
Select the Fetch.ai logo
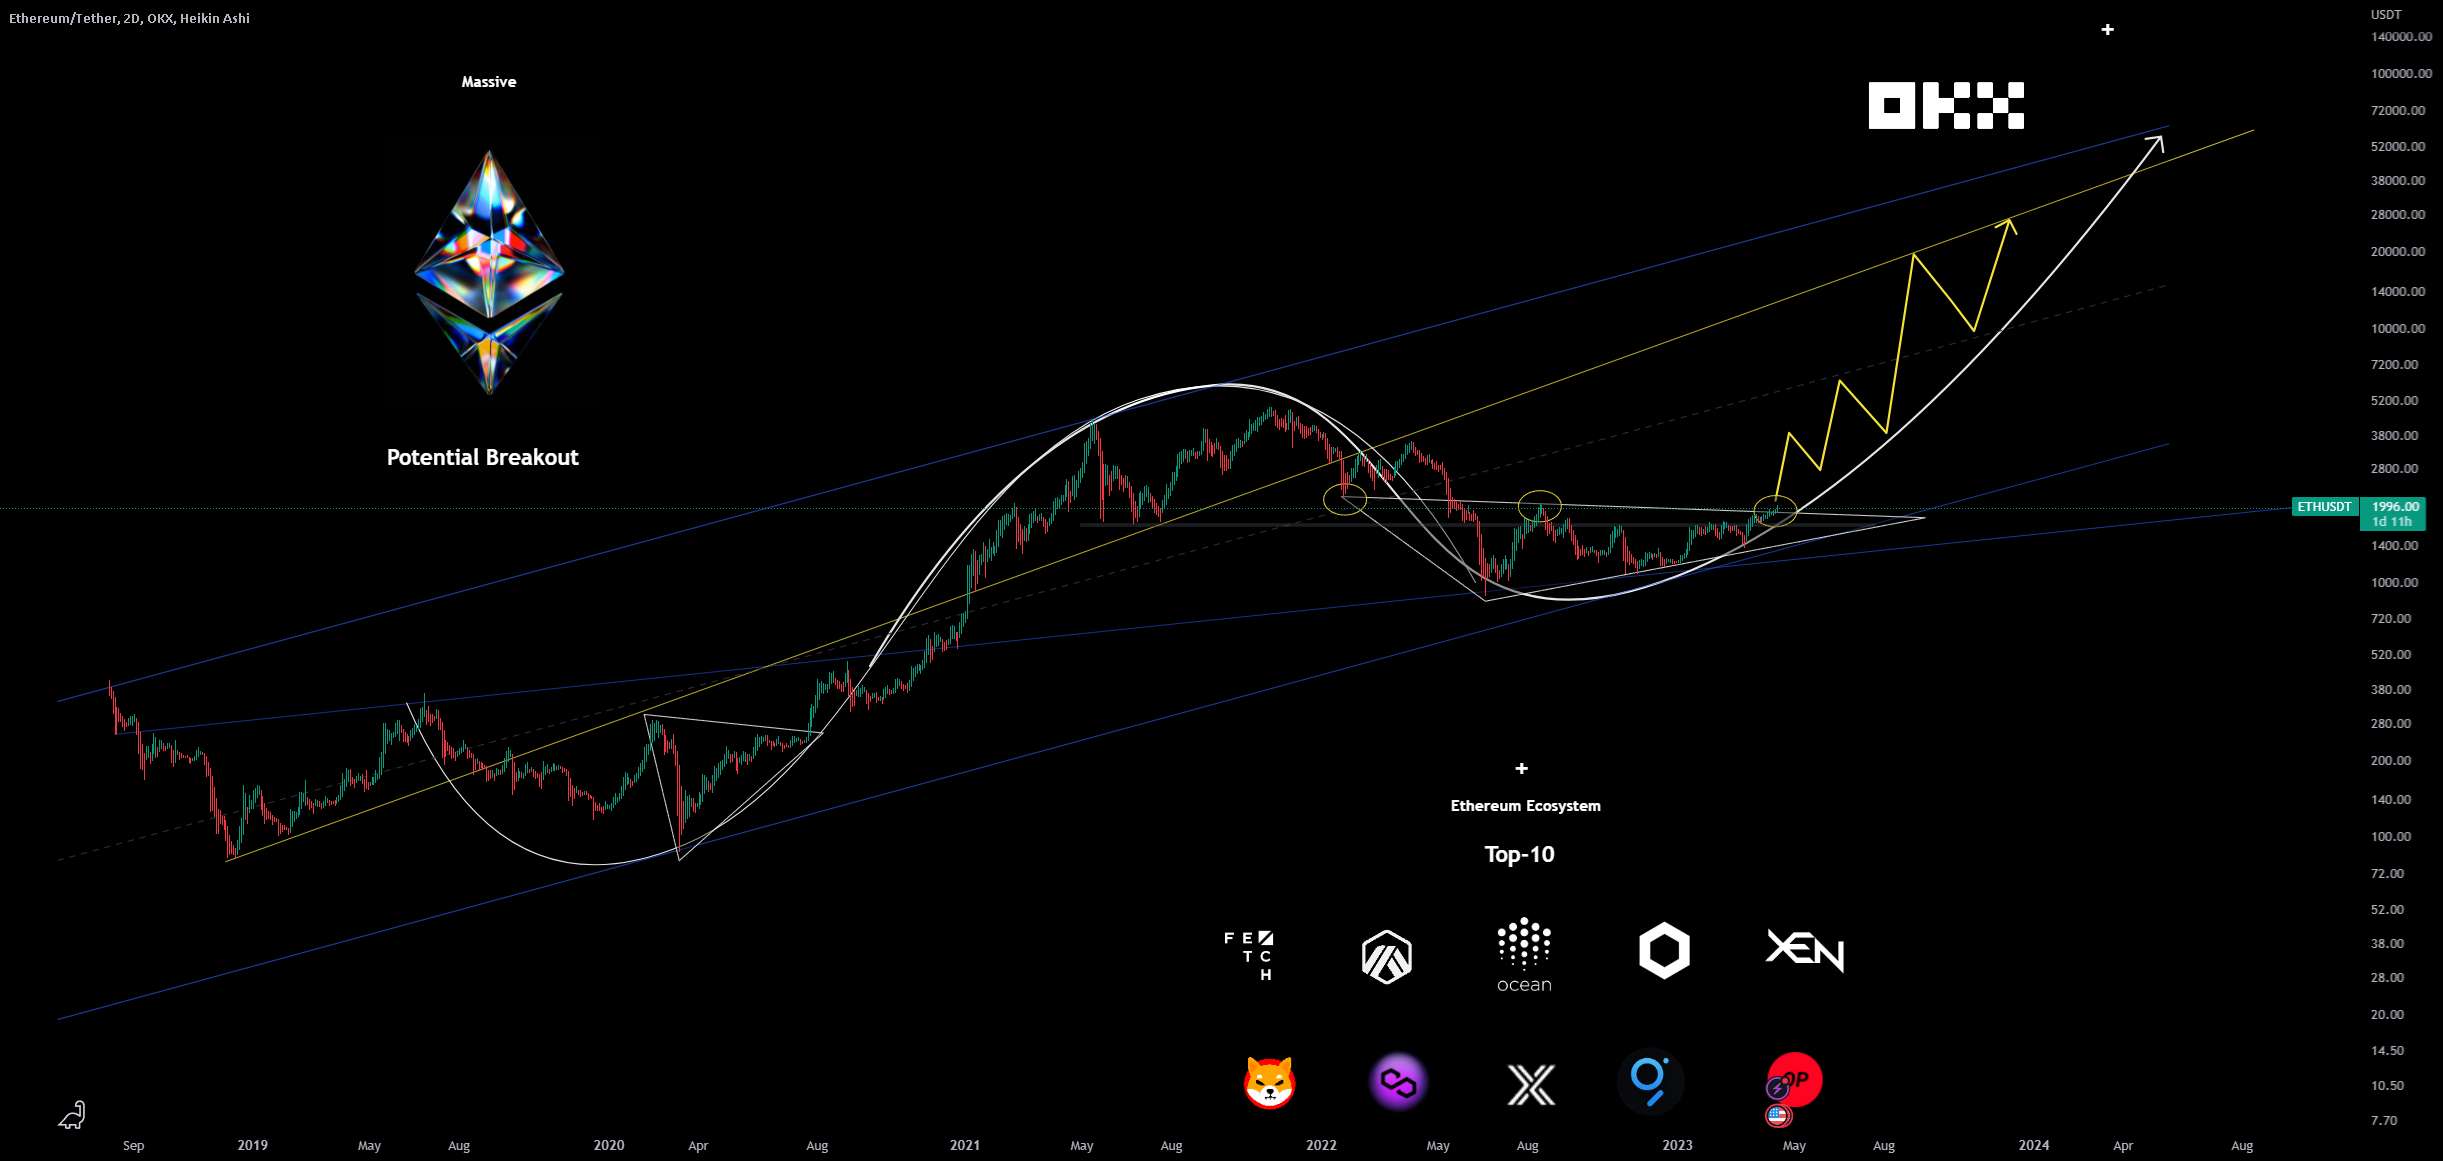click(x=1249, y=955)
